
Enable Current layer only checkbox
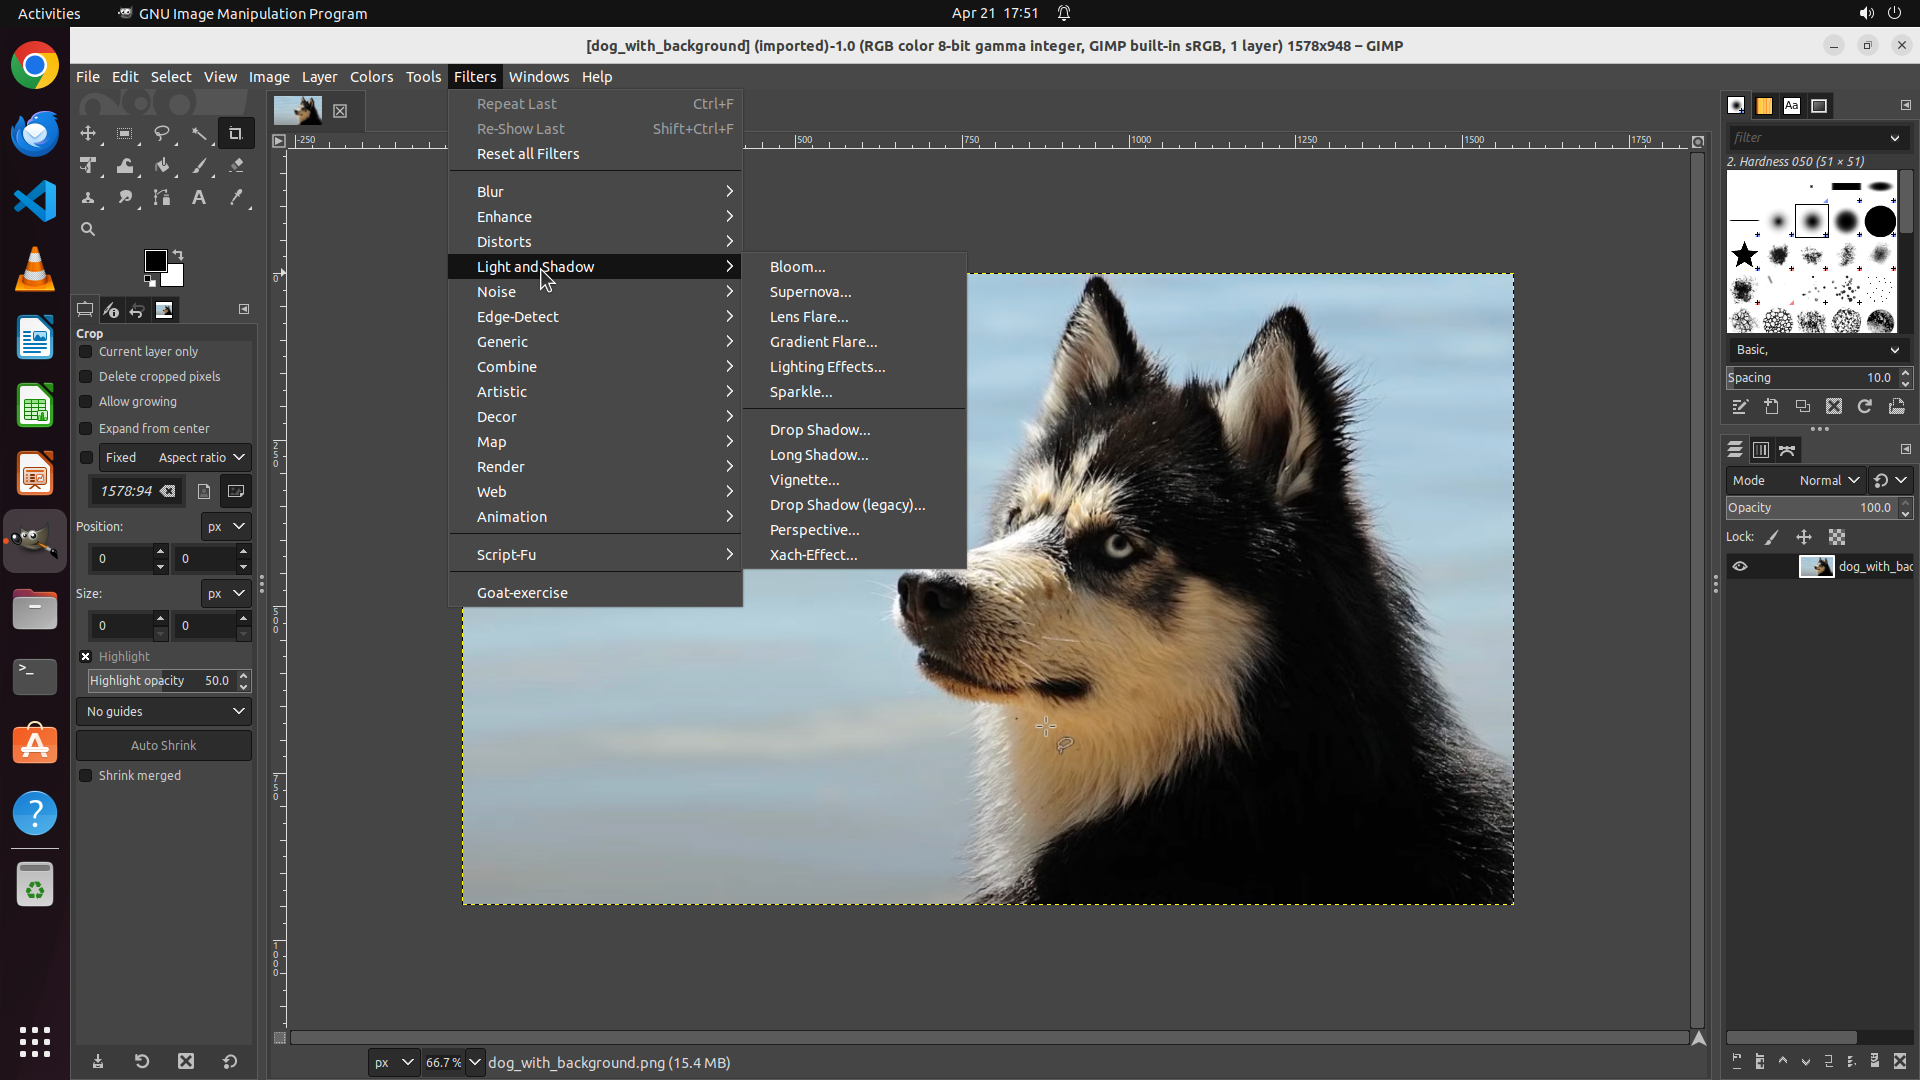(86, 352)
